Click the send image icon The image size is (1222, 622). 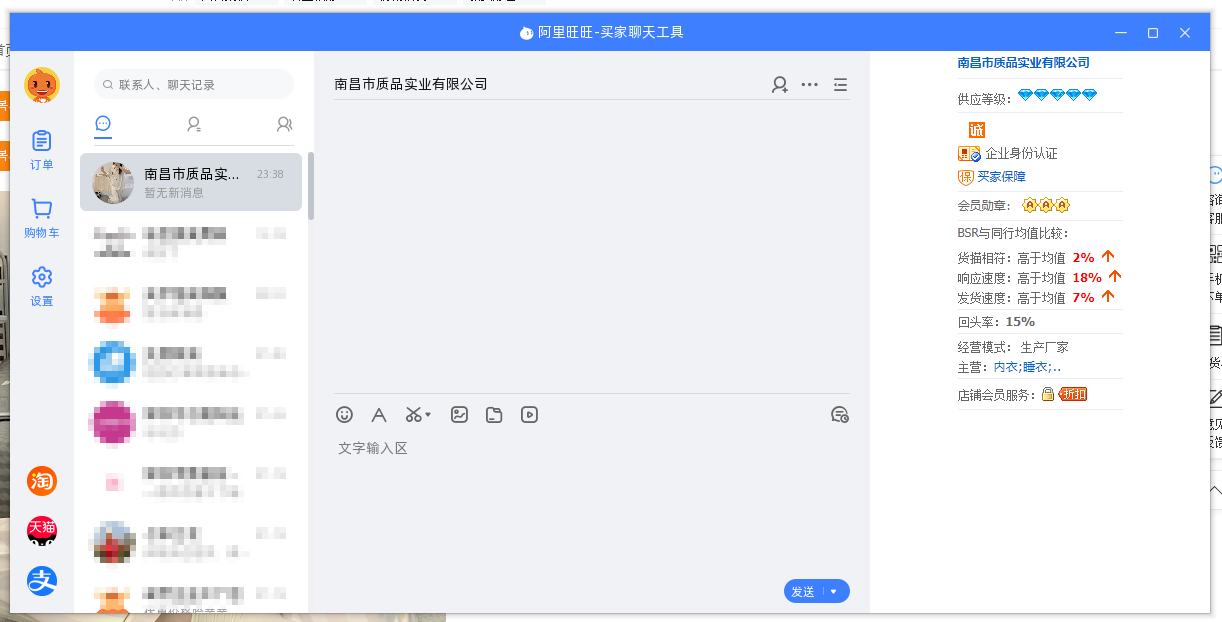[459, 414]
